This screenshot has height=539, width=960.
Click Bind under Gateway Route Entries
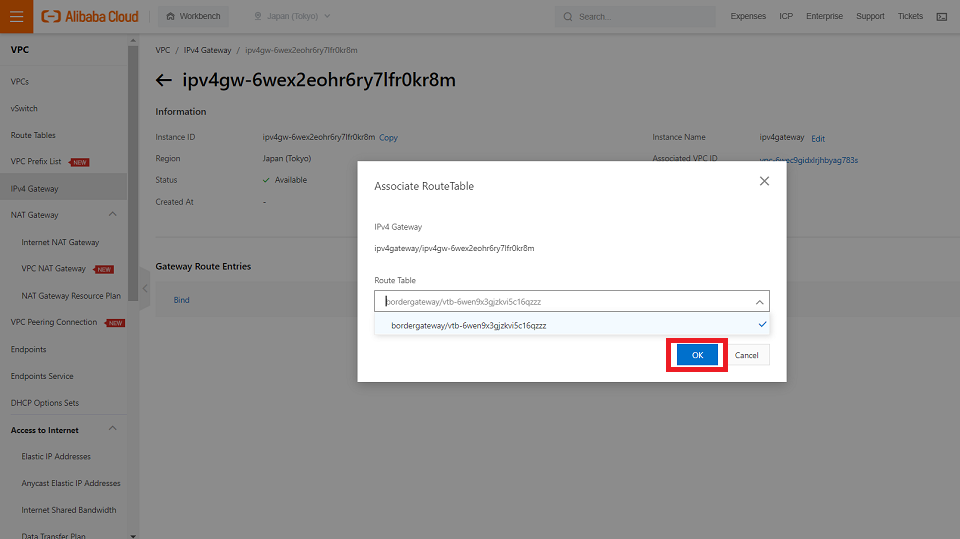(181, 300)
